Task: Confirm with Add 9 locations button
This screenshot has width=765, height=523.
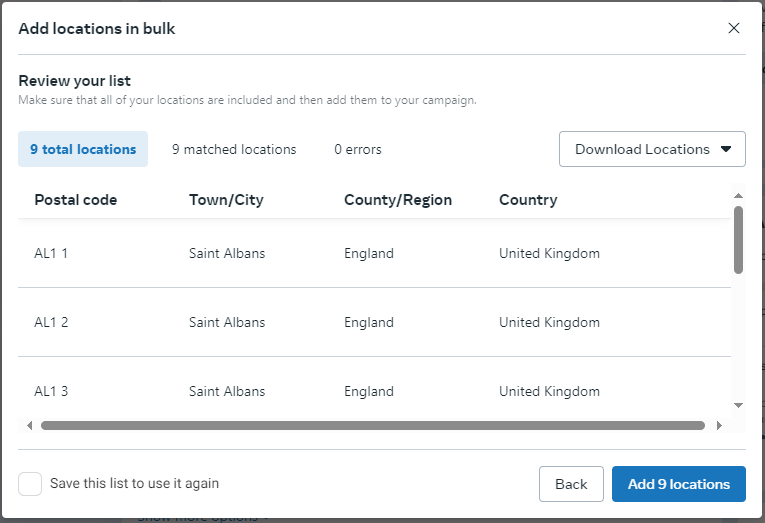Action: (678, 484)
